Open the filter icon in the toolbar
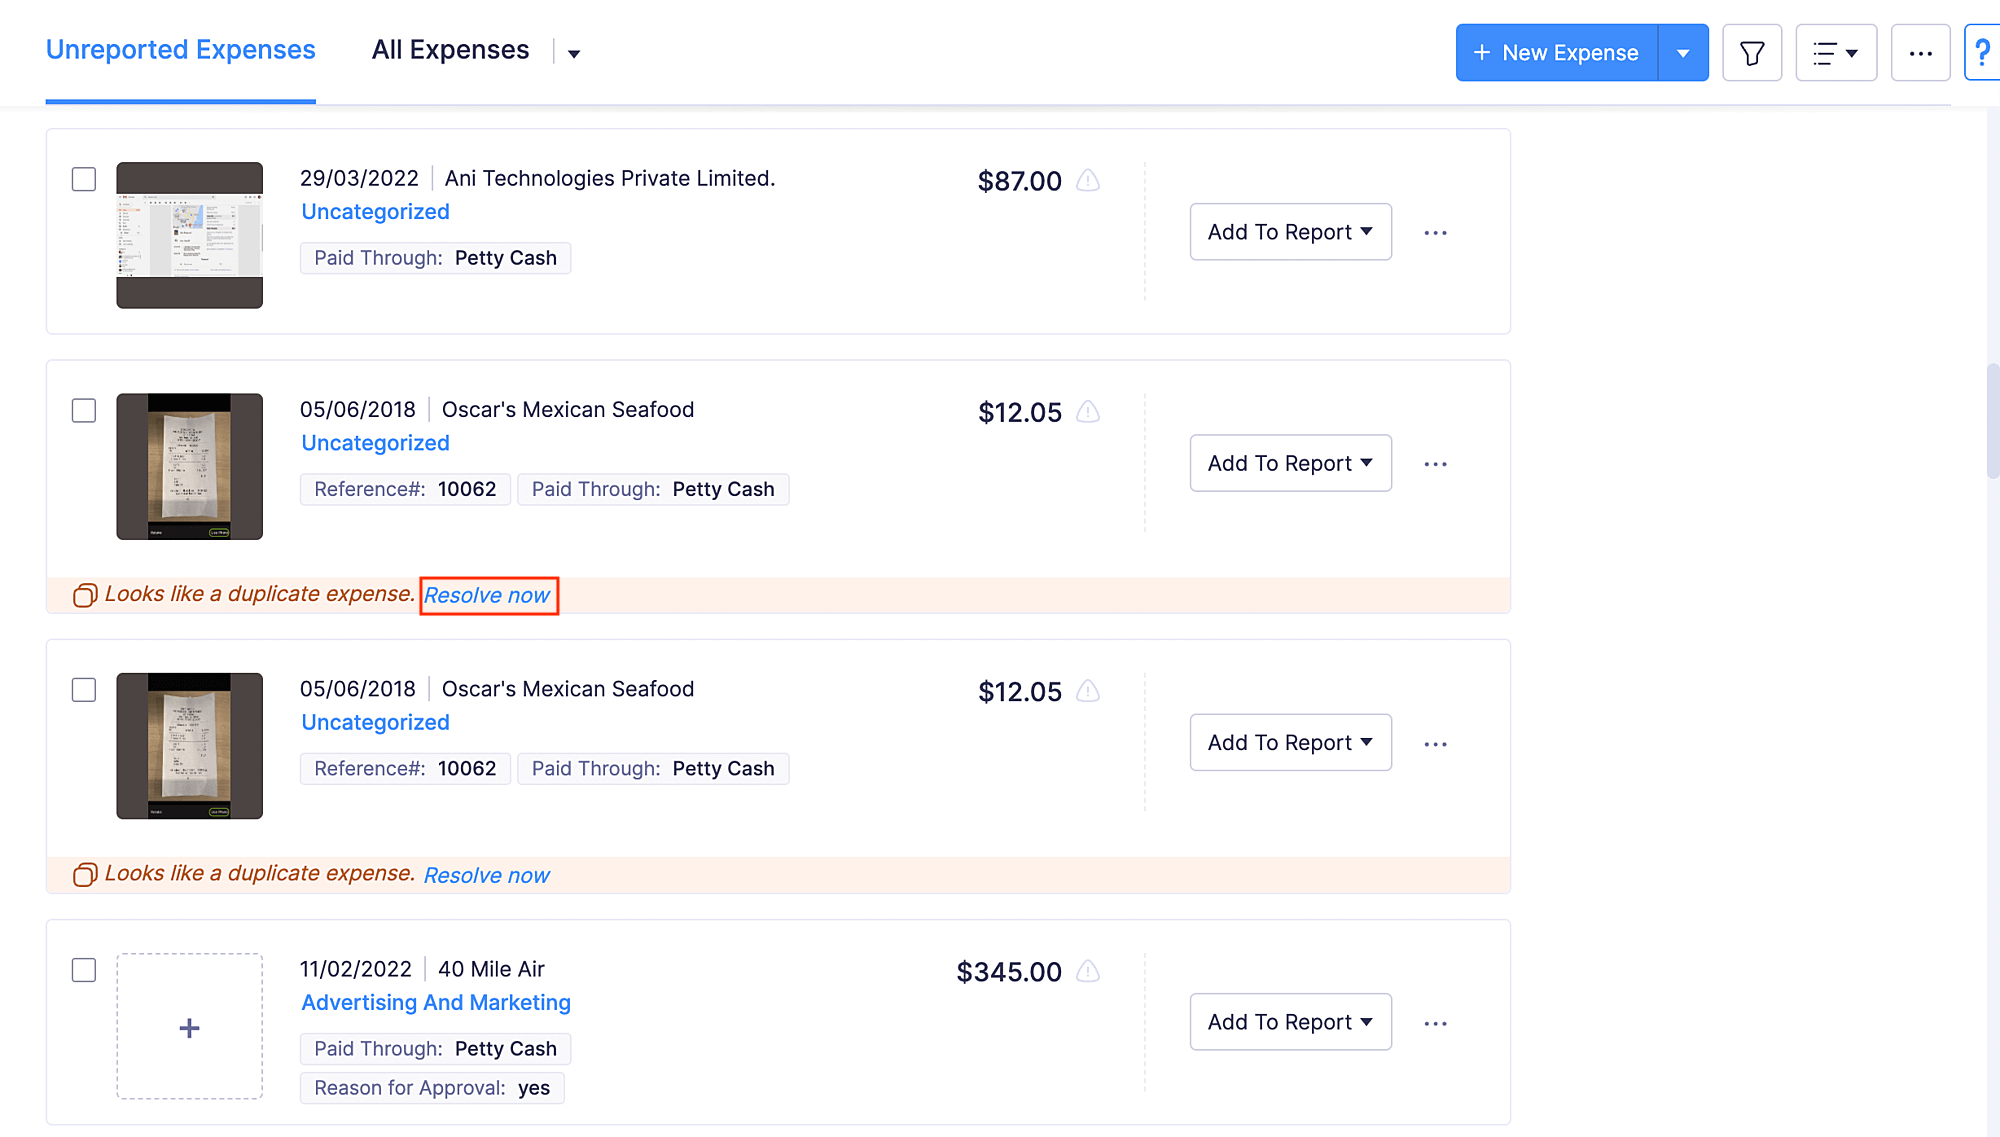The height and width of the screenshot is (1137, 2000). click(x=1751, y=52)
